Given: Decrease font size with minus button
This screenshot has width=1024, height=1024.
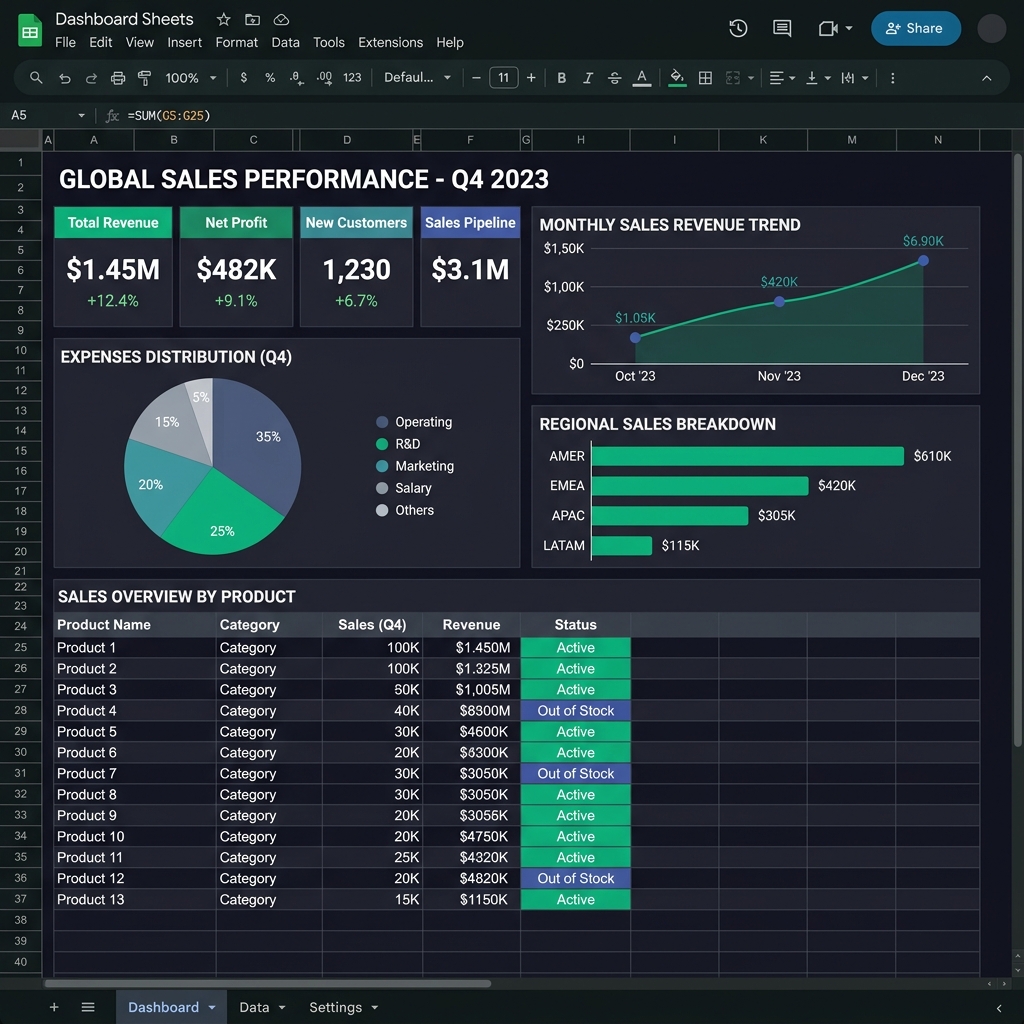Looking at the screenshot, I should (476, 78).
